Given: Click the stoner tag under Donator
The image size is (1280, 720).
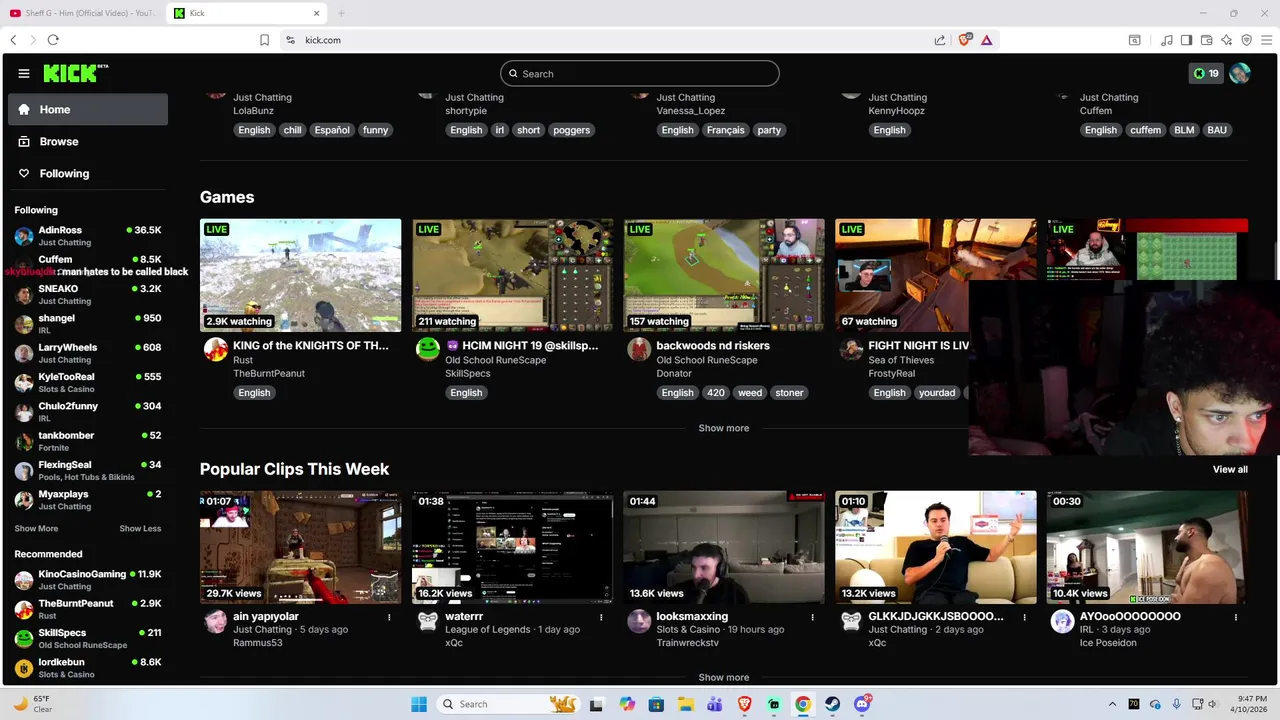Looking at the screenshot, I should pyautogui.click(x=789, y=393).
